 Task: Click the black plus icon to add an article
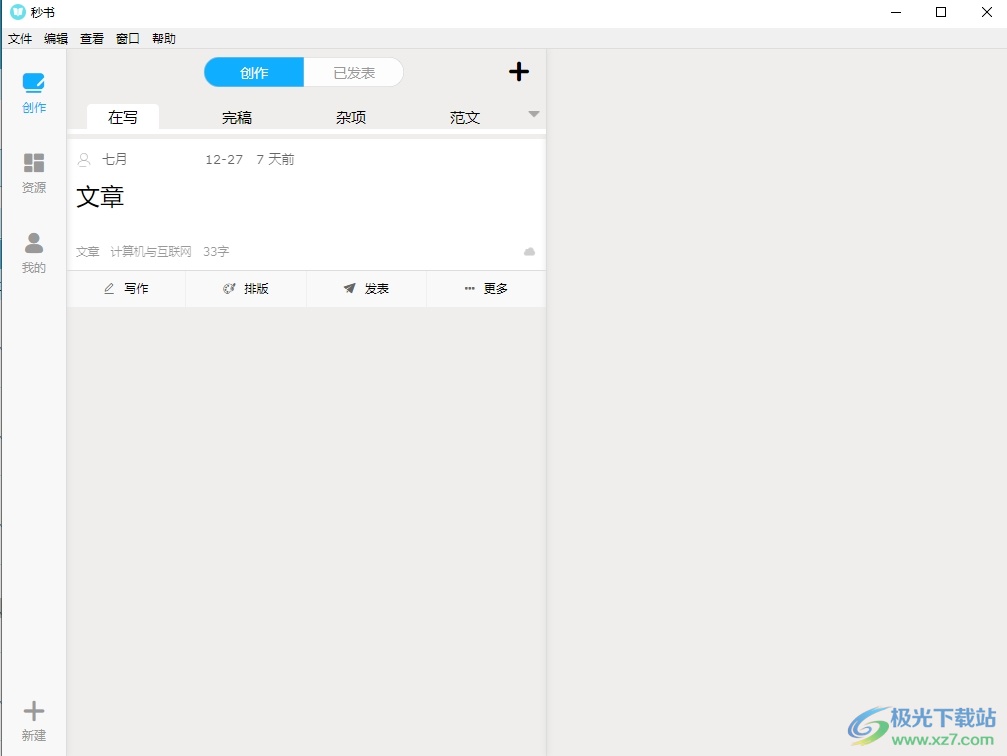(519, 72)
